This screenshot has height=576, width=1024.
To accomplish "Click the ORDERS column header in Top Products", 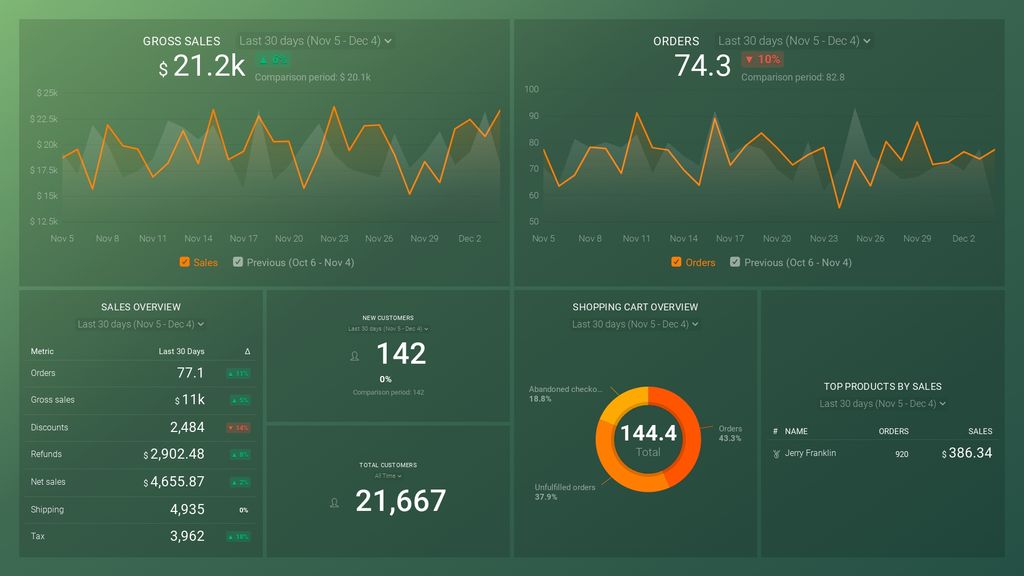I will coord(893,431).
